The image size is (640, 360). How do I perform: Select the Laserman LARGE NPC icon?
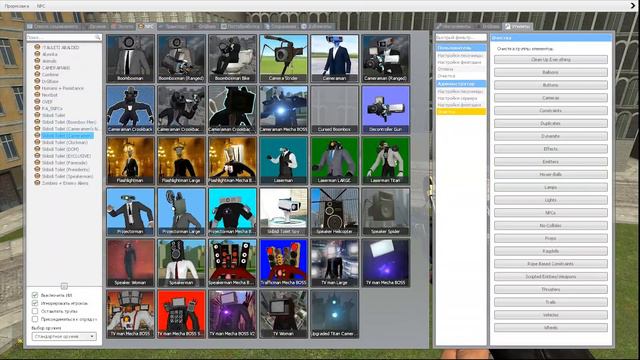(x=334, y=160)
